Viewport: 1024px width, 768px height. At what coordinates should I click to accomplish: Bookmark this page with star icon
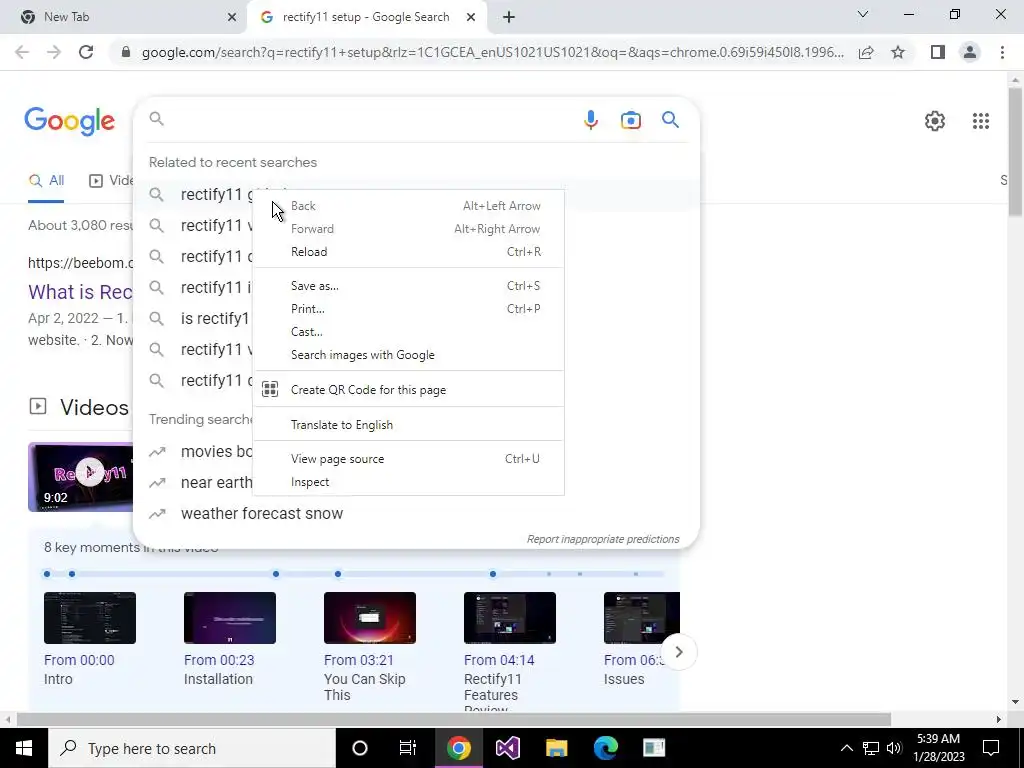click(x=898, y=52)
